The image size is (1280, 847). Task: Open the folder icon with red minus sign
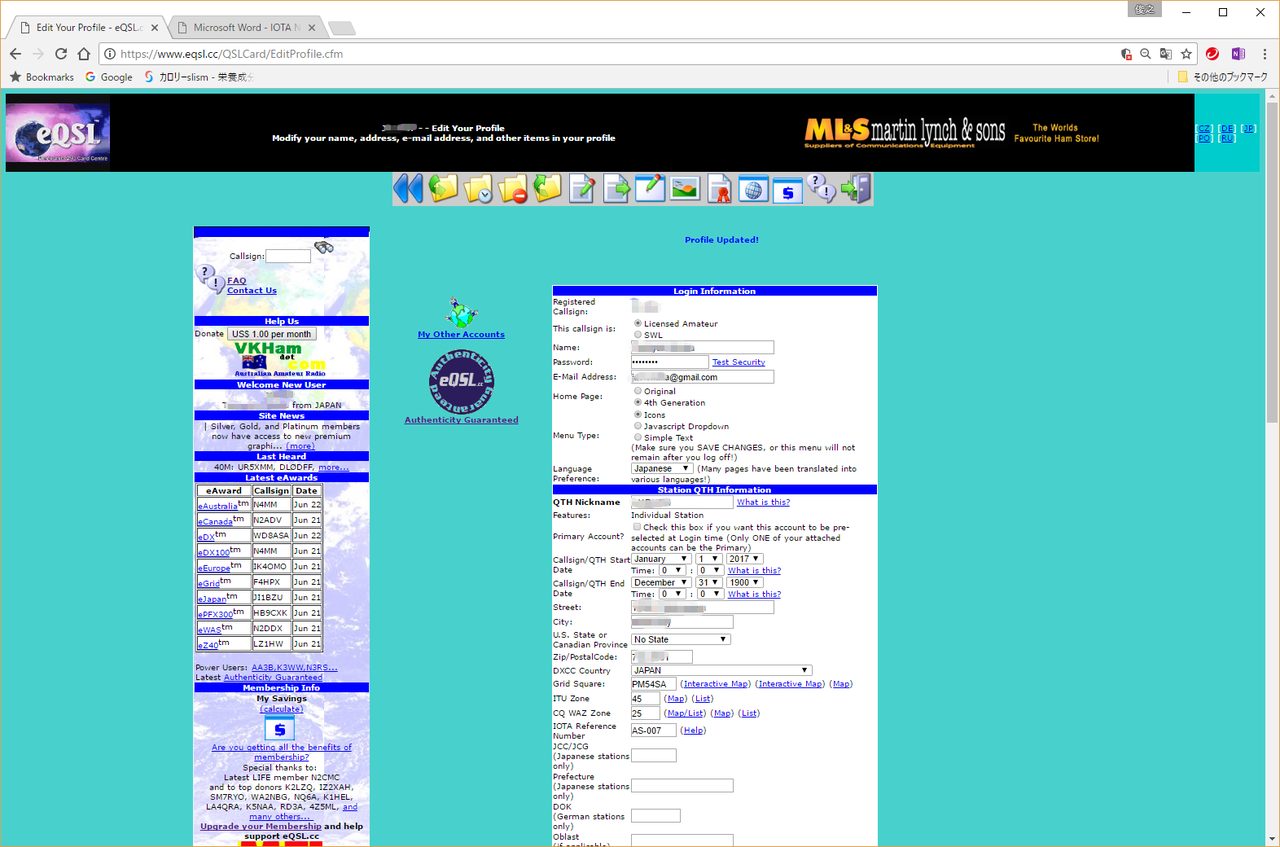pyautogui.click(x=513, y=188)
